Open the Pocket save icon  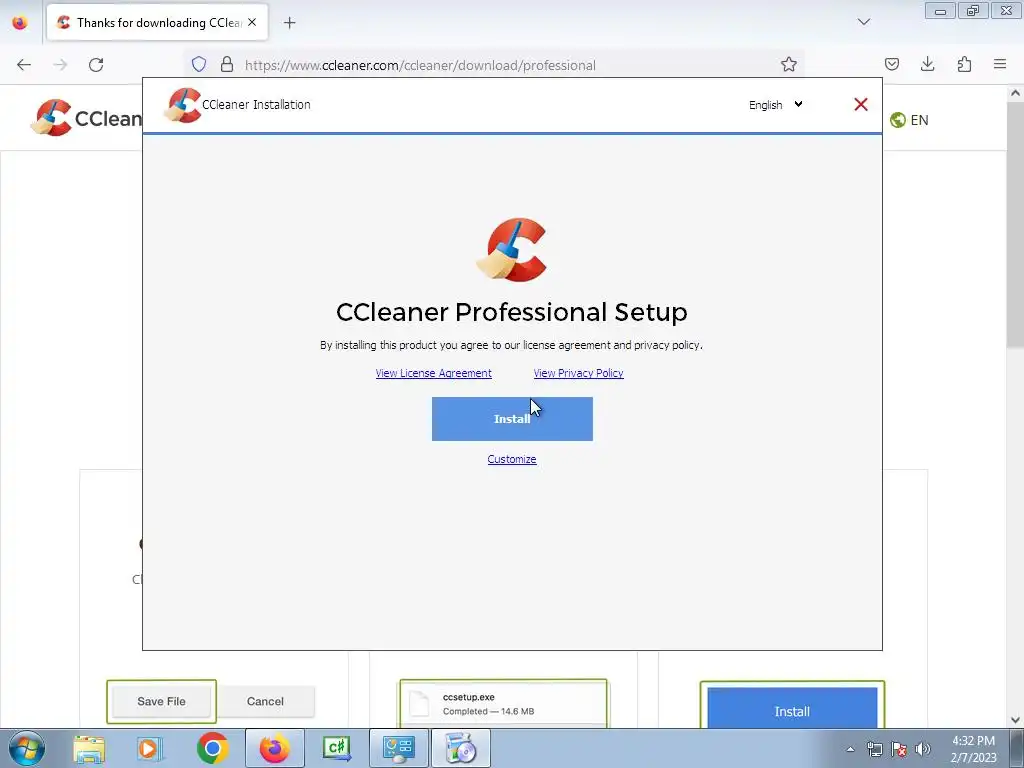click(891, 64)
